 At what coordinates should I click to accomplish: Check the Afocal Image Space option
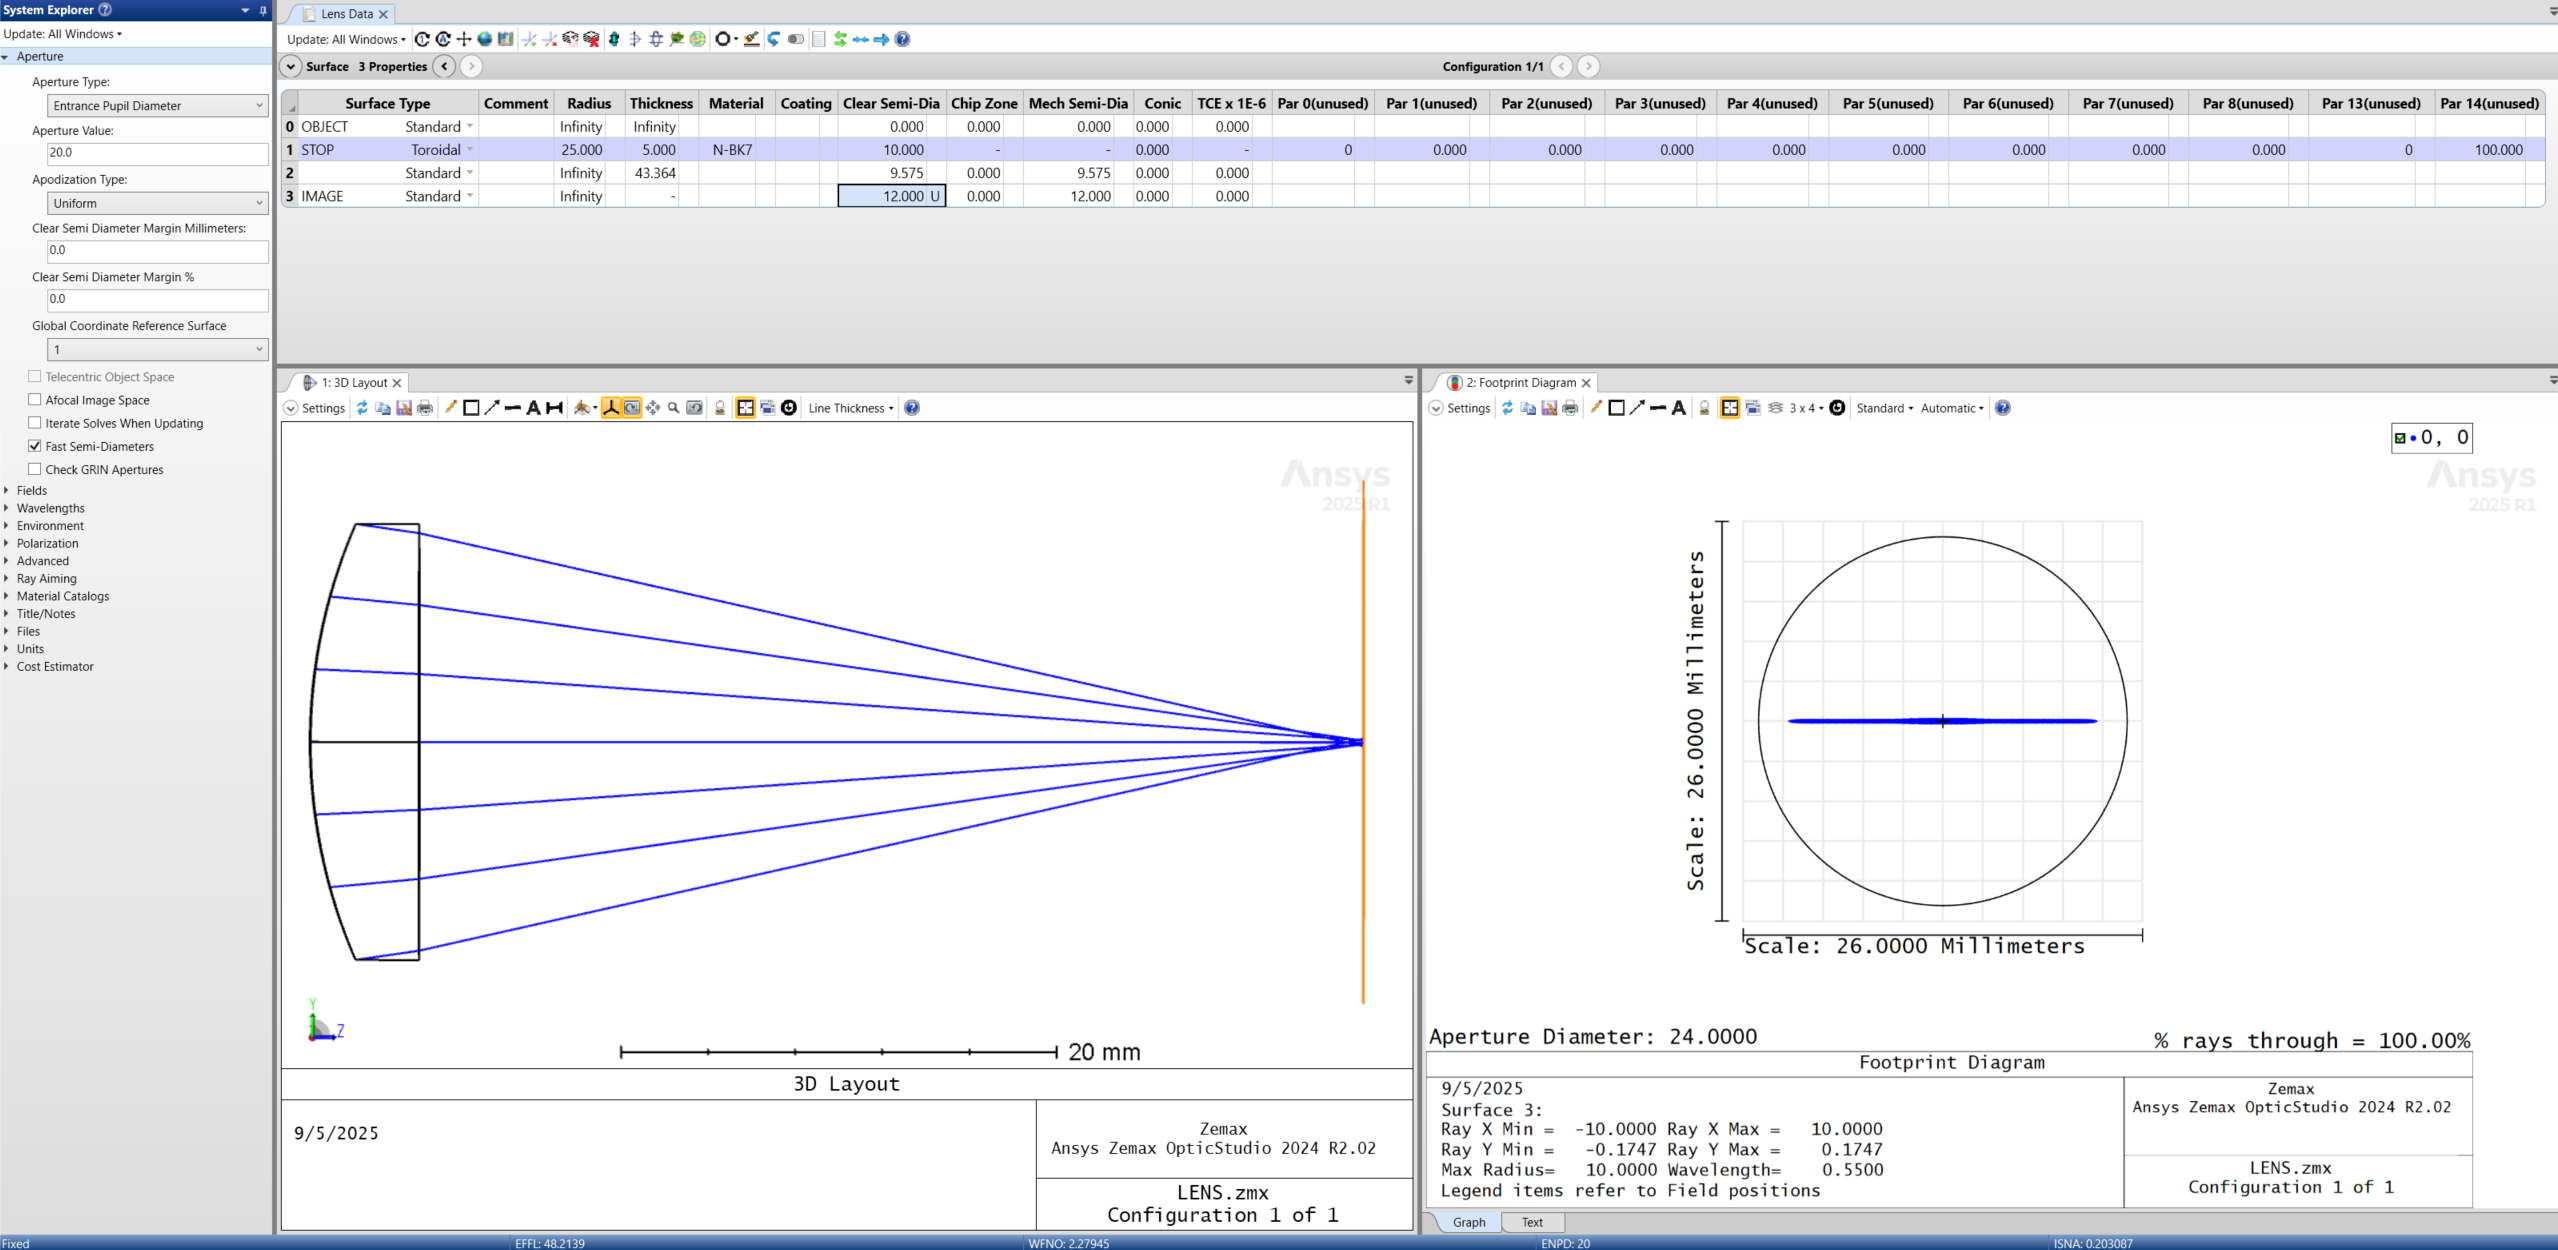click(x=34, y=399)
